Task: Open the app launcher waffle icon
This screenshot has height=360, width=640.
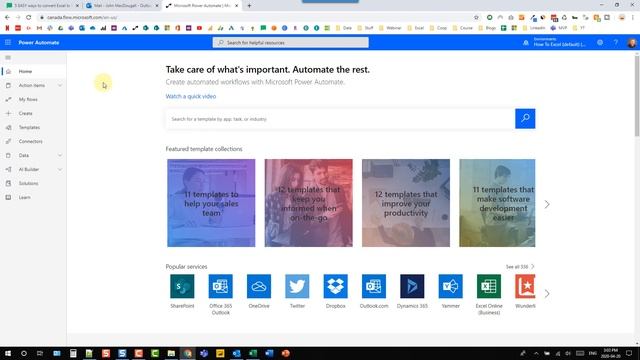Action: [x=8, y=42]
